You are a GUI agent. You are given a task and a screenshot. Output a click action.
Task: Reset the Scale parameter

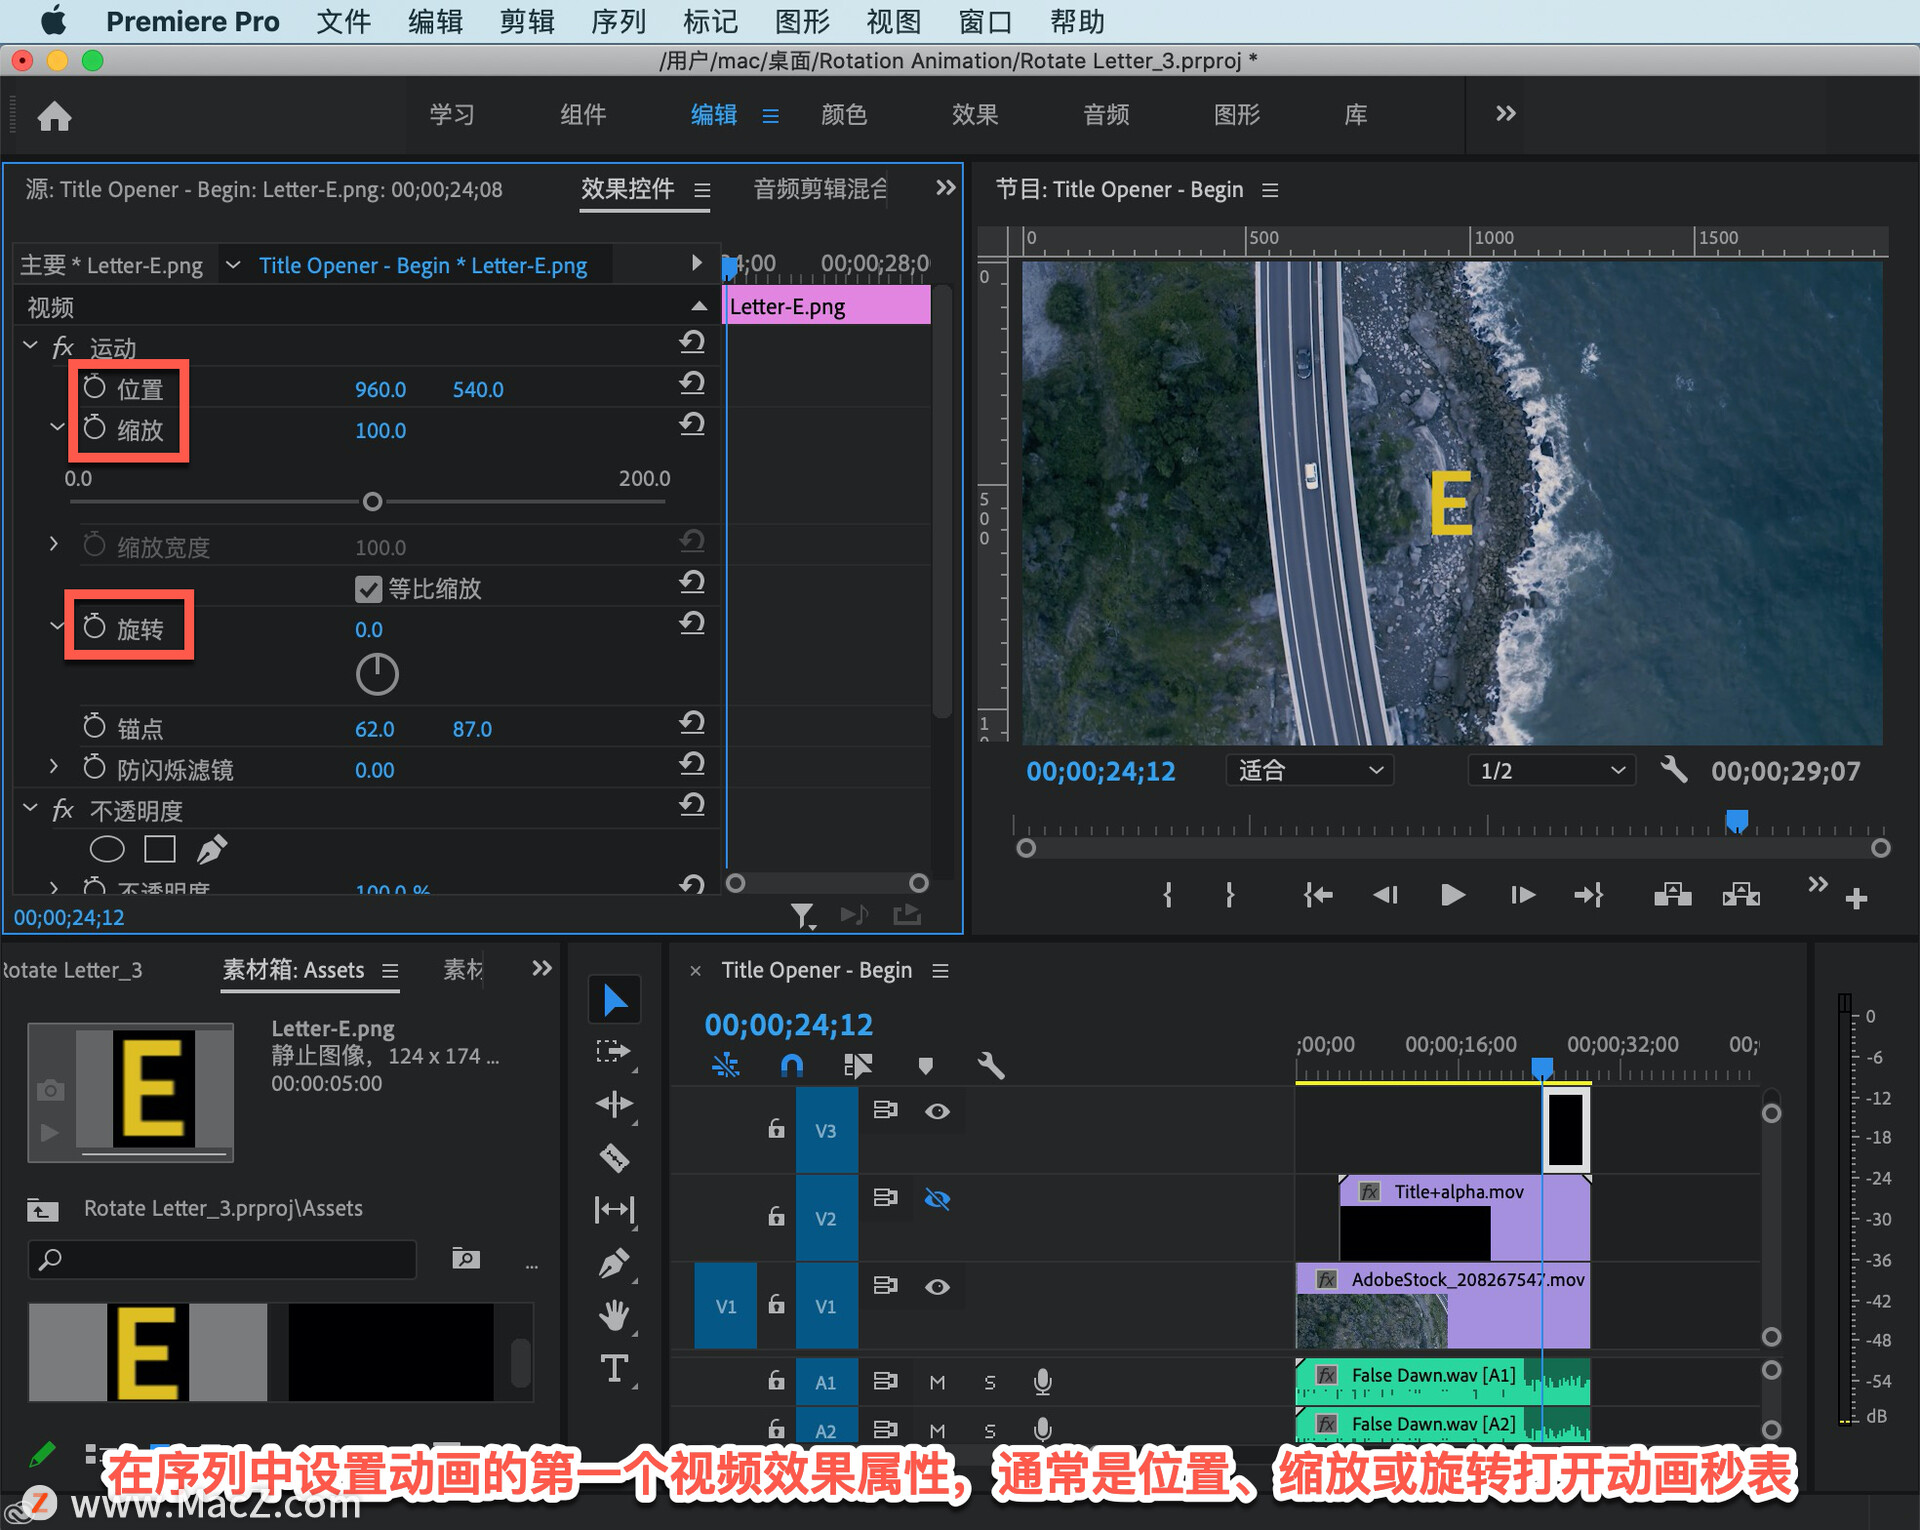692,425
